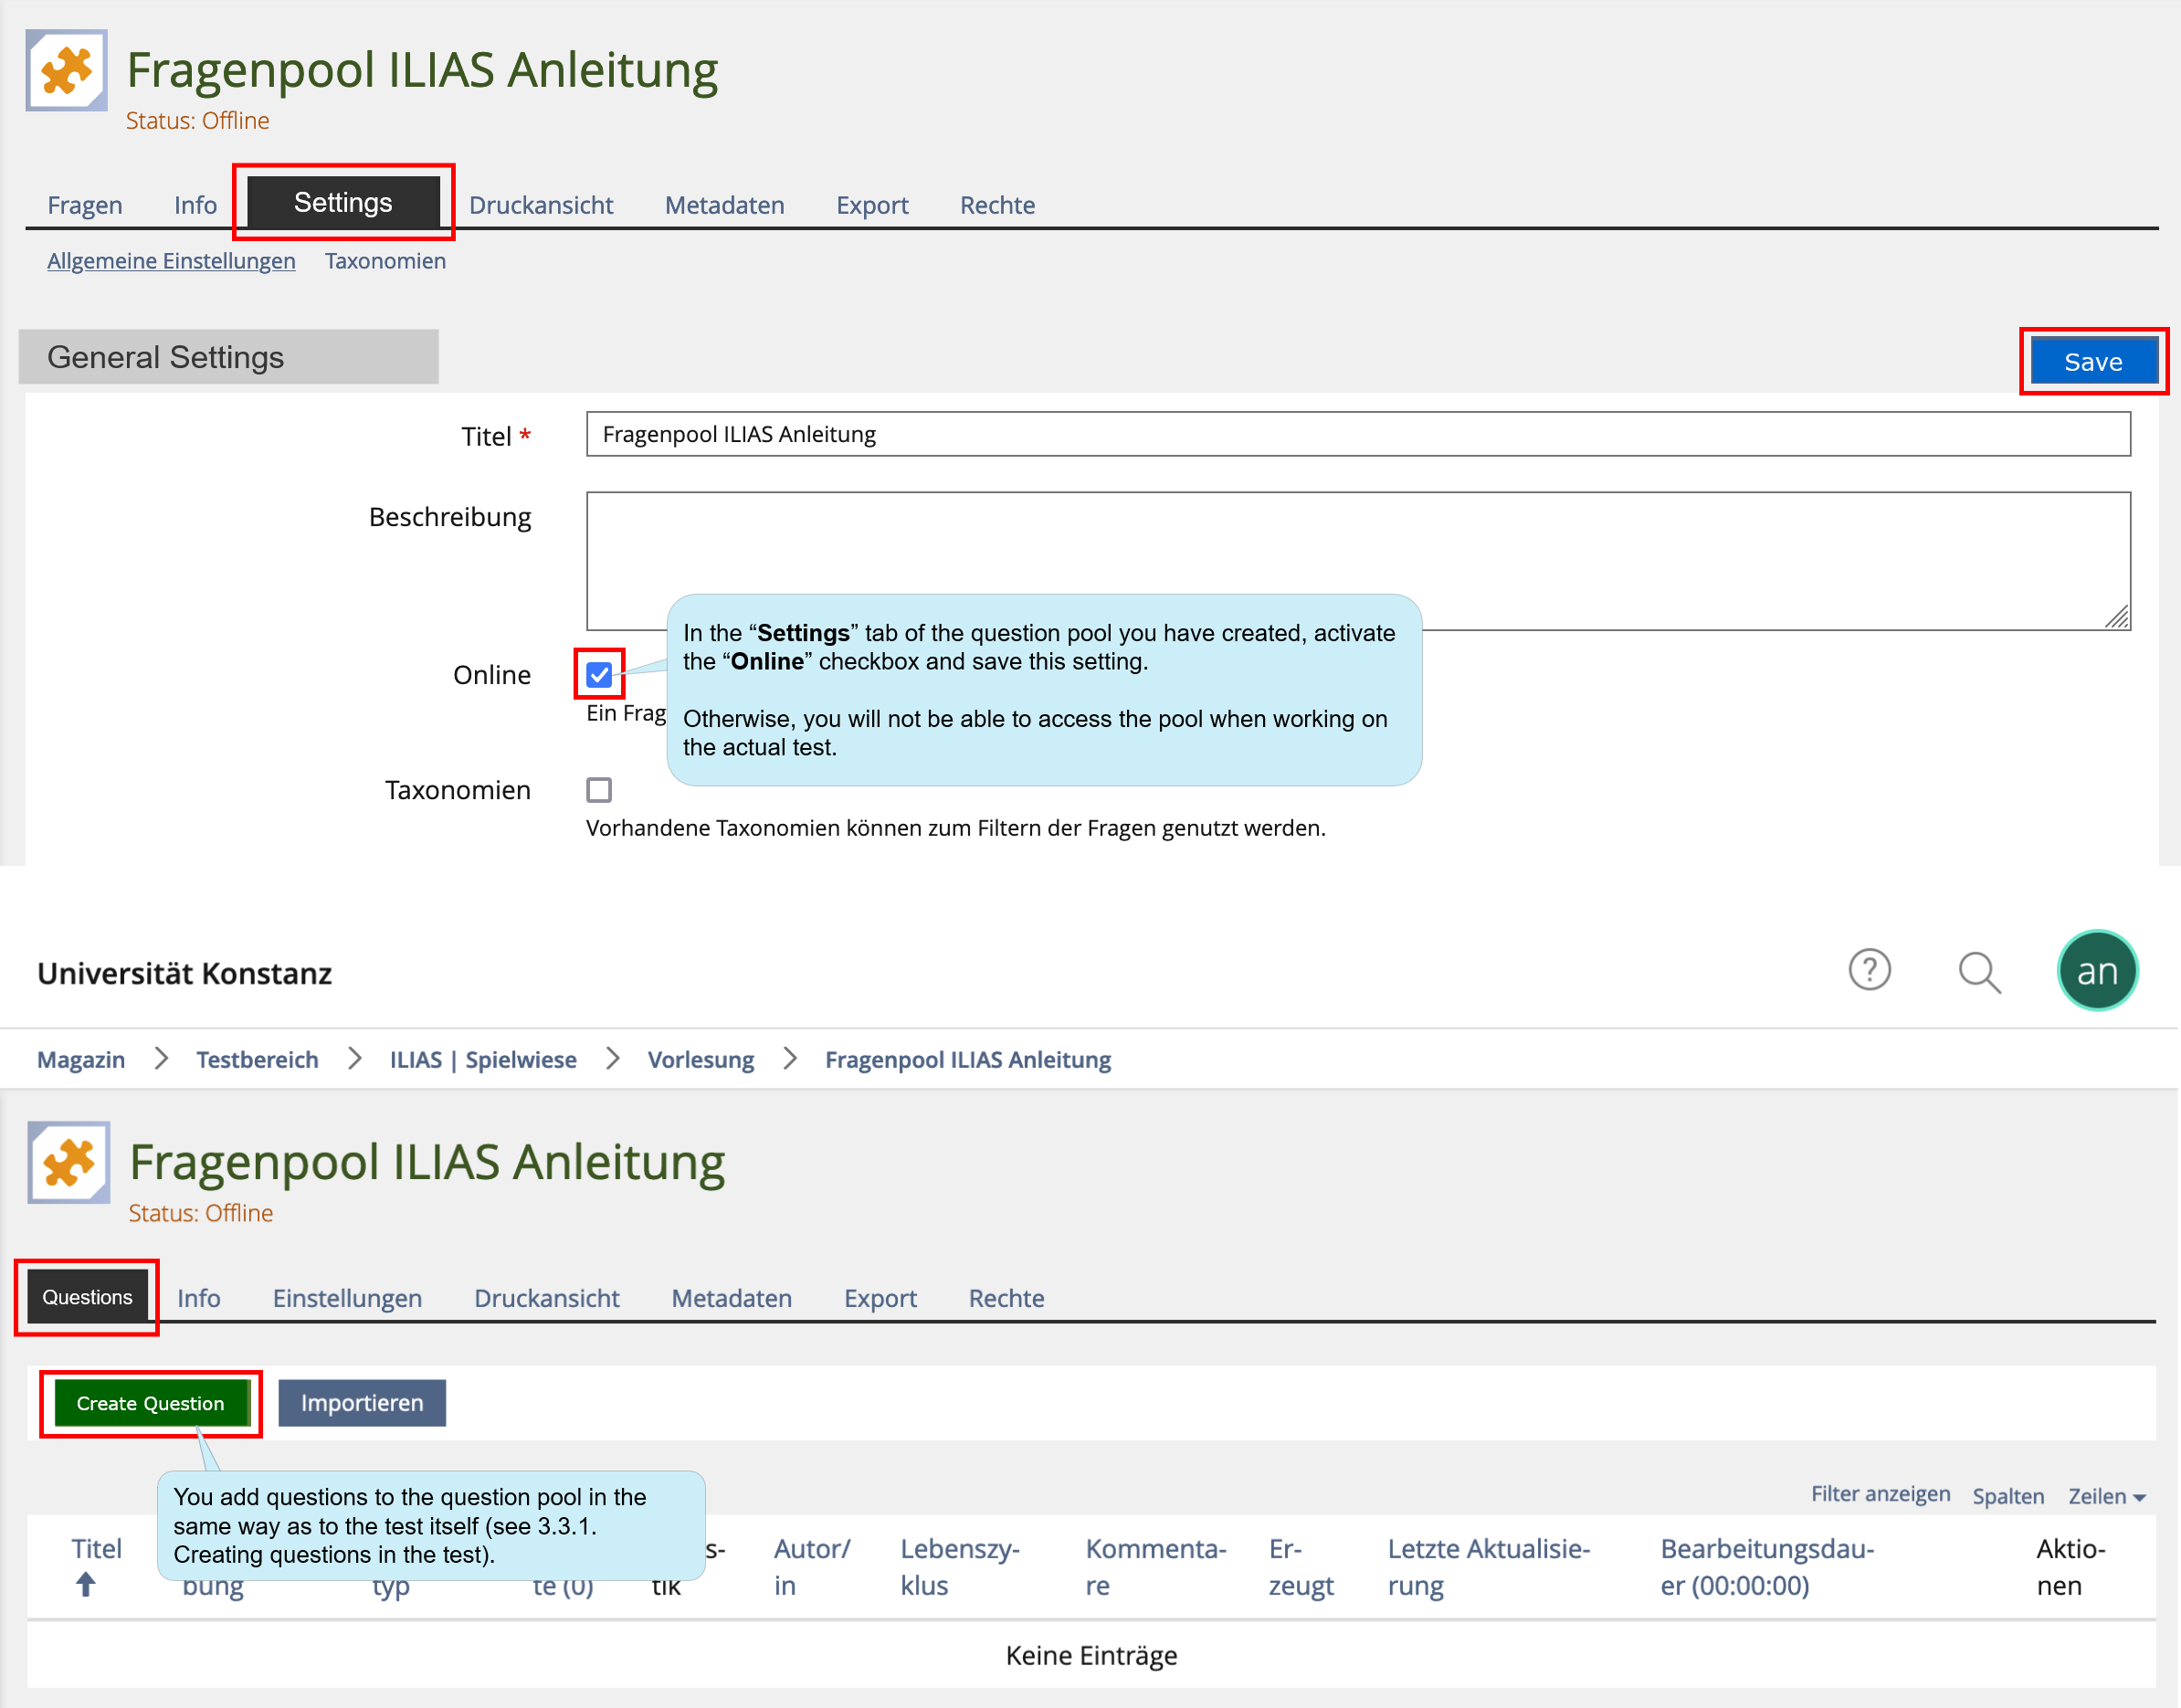
Task: Open the upper Export tab
Action: click(x=872, y=205)
